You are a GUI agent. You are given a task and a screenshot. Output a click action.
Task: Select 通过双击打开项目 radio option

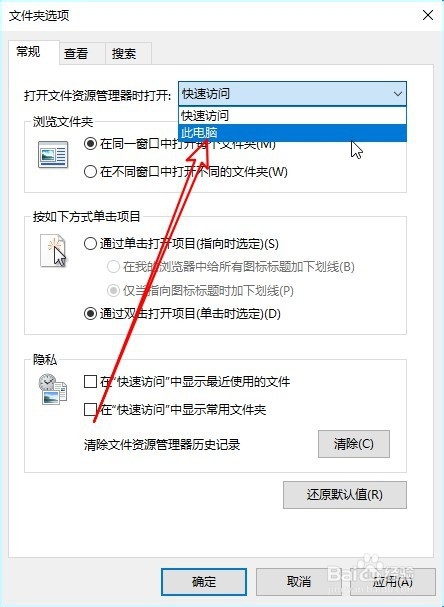click(x=90, y=313)
